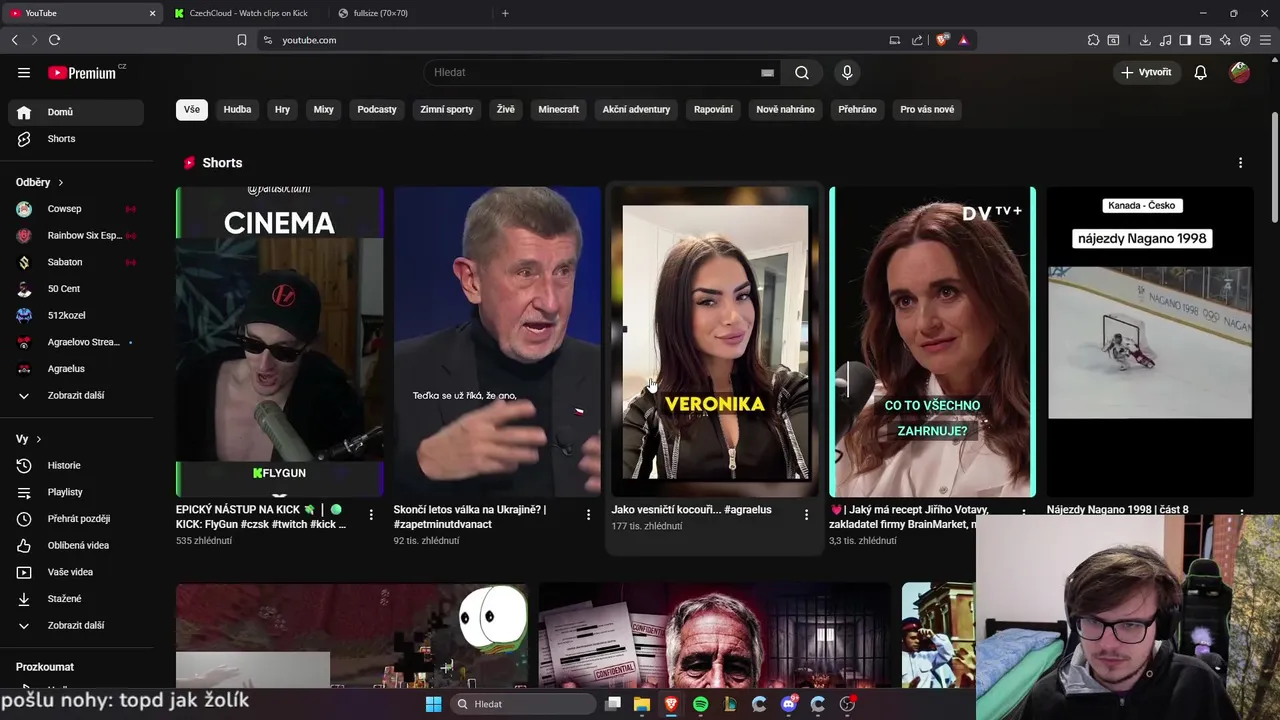Play the VERONIKA short thumbnail
This screenshot has width=1280, height=720.
[715, 341]
